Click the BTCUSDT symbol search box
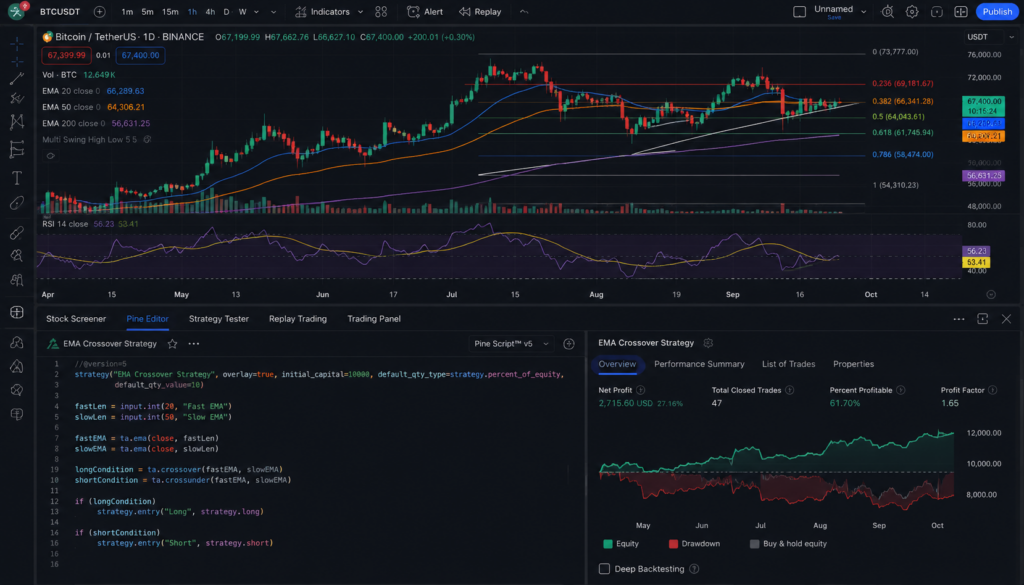Image resolution: width=1024 pixels, height=585 pixels. pos(59,12)
